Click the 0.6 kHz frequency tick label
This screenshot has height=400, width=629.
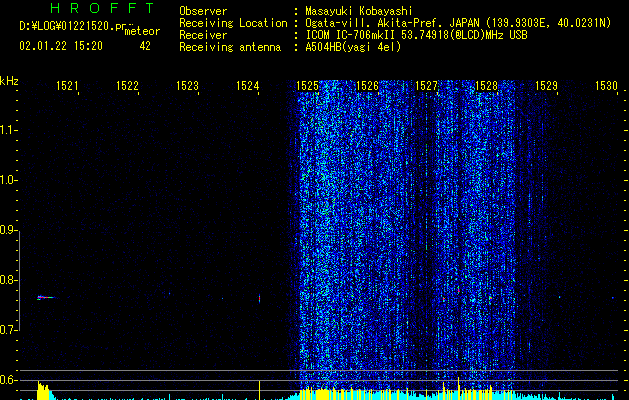coord(8,380)
